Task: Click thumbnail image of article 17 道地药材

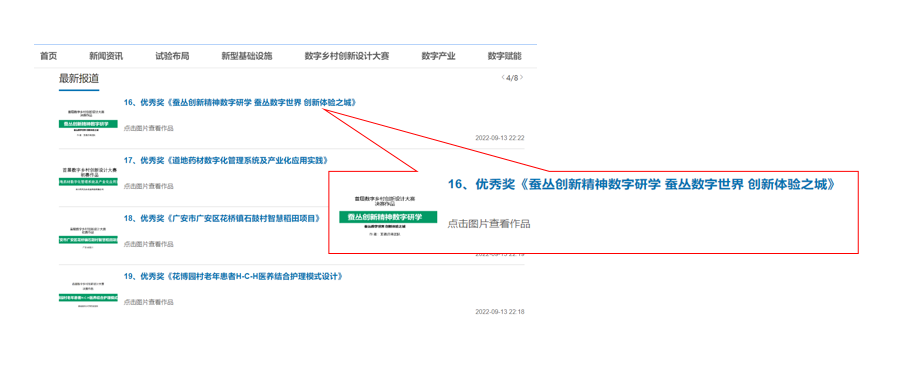Action: coord(88,180)
